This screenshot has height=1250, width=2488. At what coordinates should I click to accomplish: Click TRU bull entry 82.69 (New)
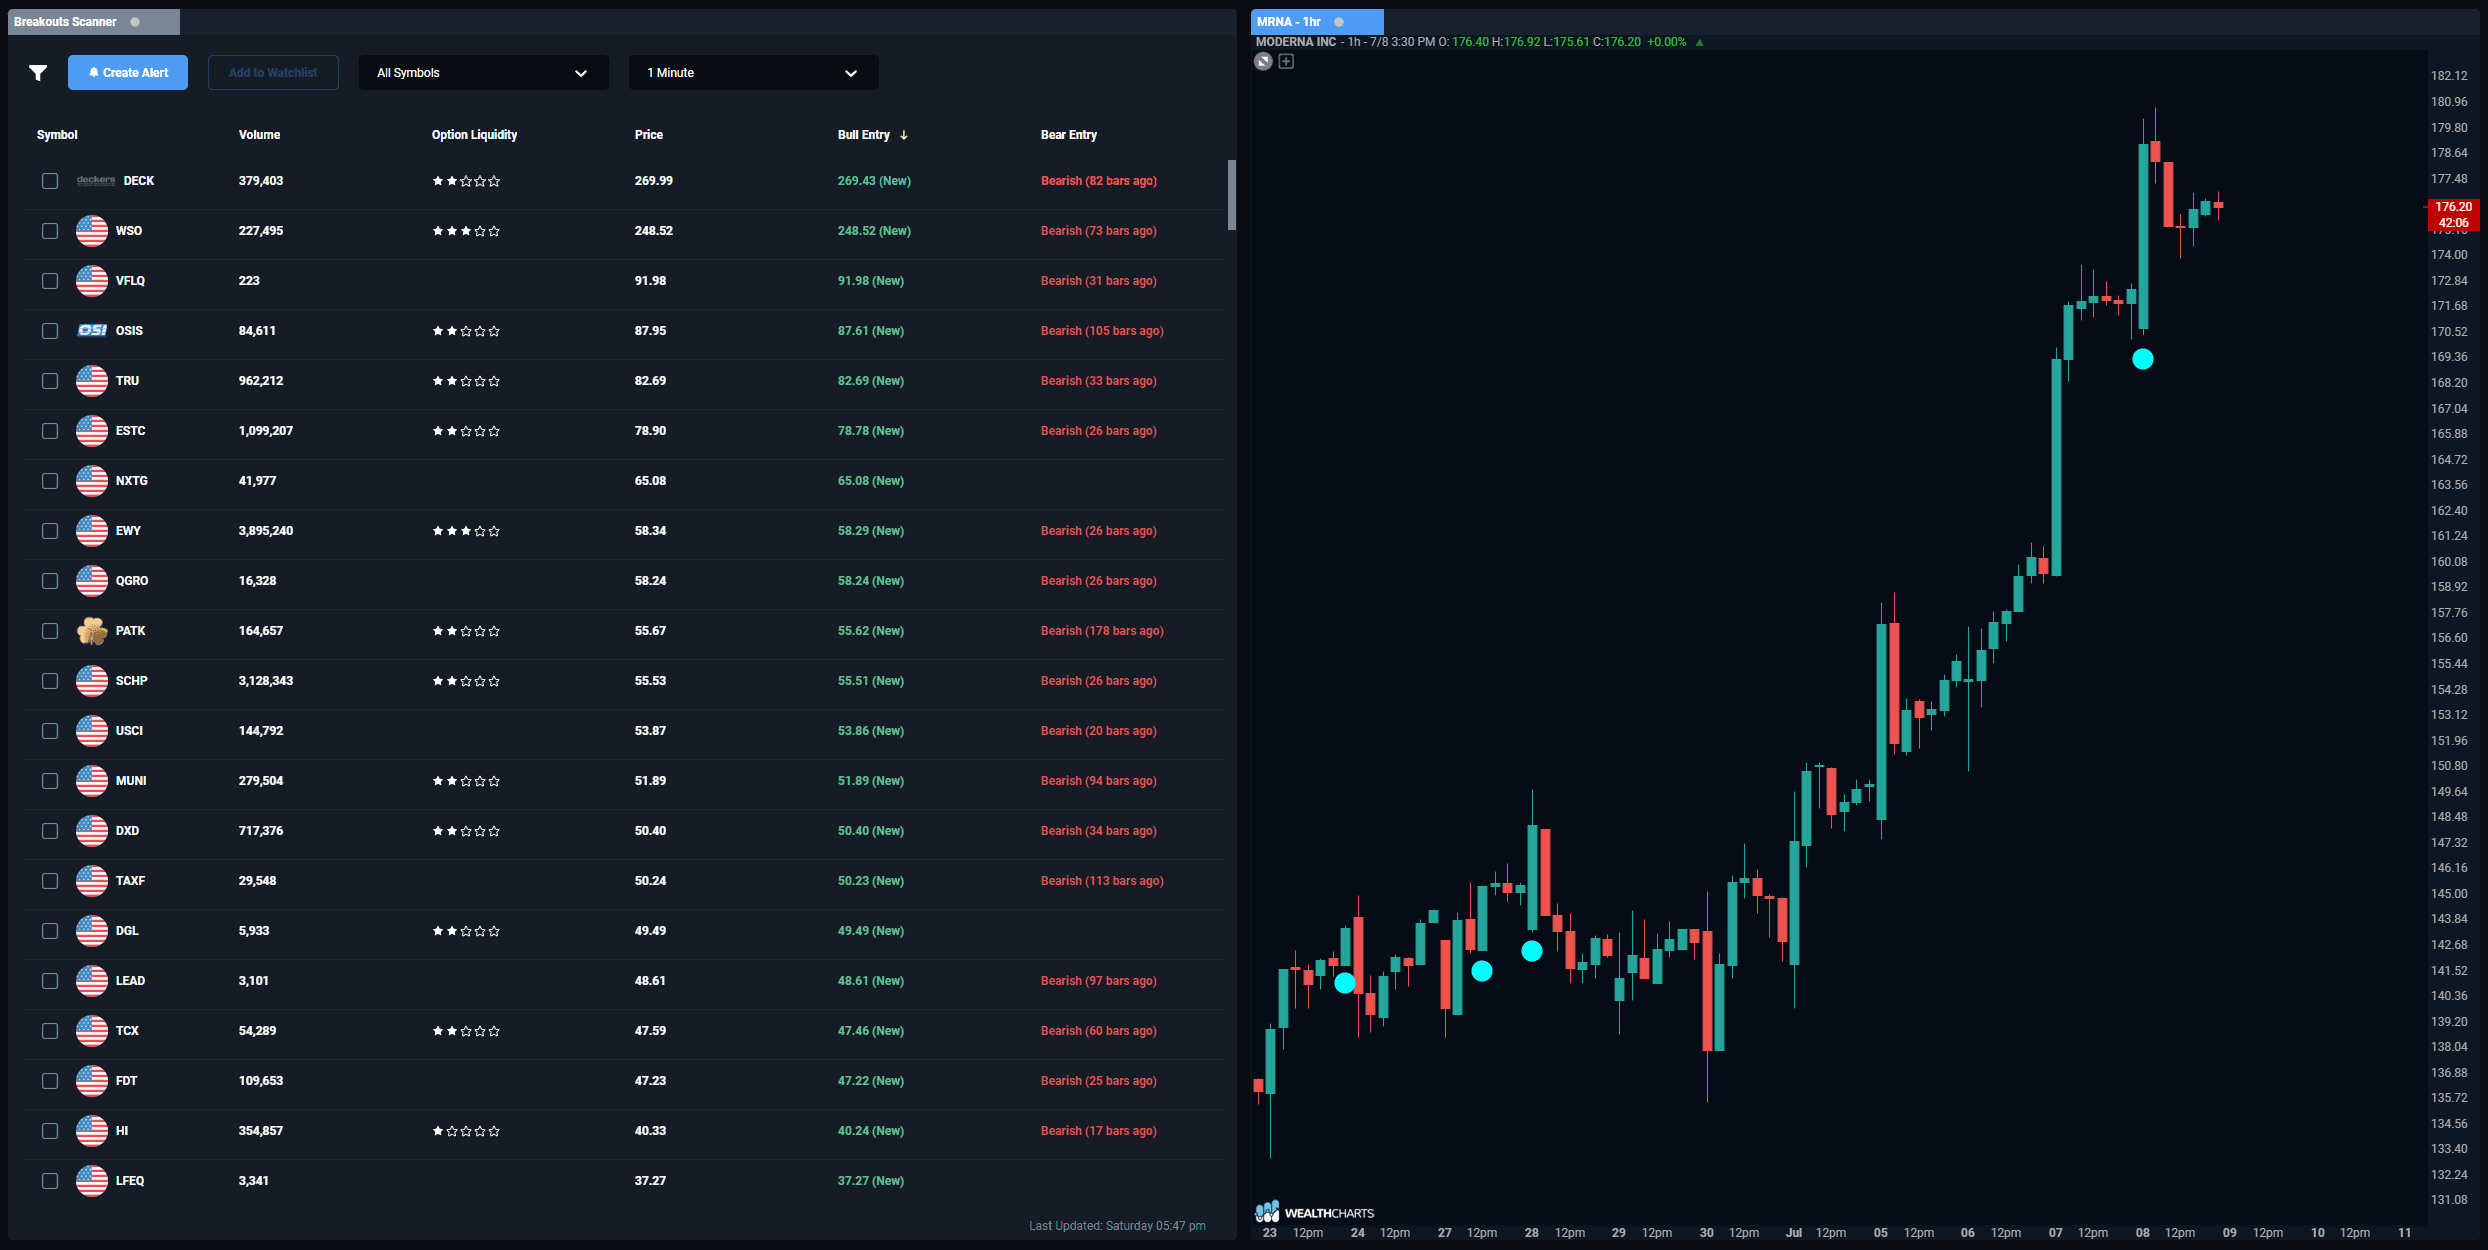pos(870,381)
